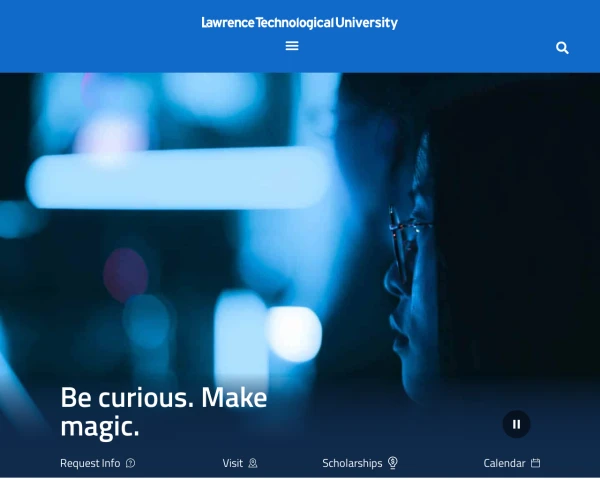Click the word "University" in the header logo
Screen dimensions: 600x480
tap(367, 23)
